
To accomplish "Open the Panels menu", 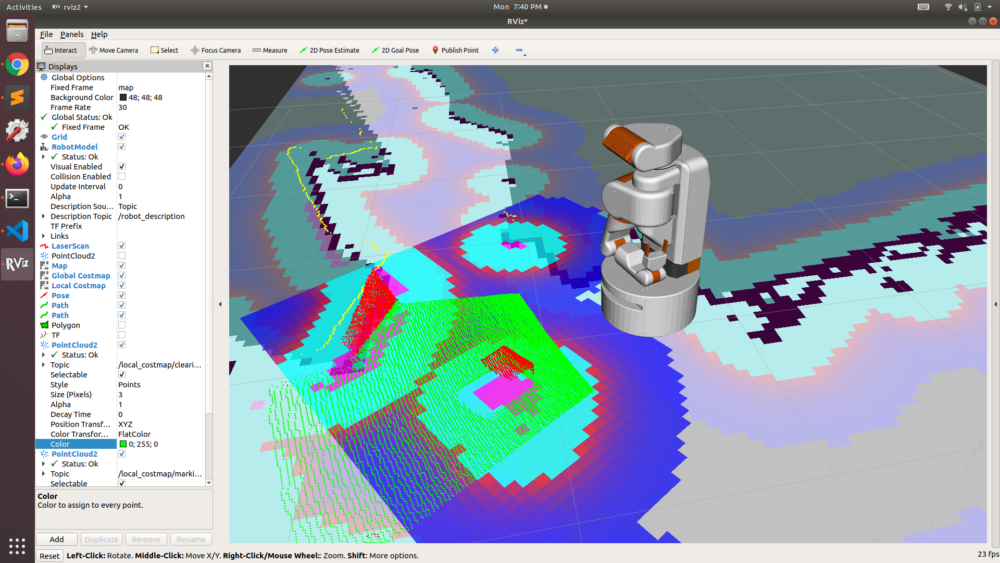I will click(x=71, y=34).
